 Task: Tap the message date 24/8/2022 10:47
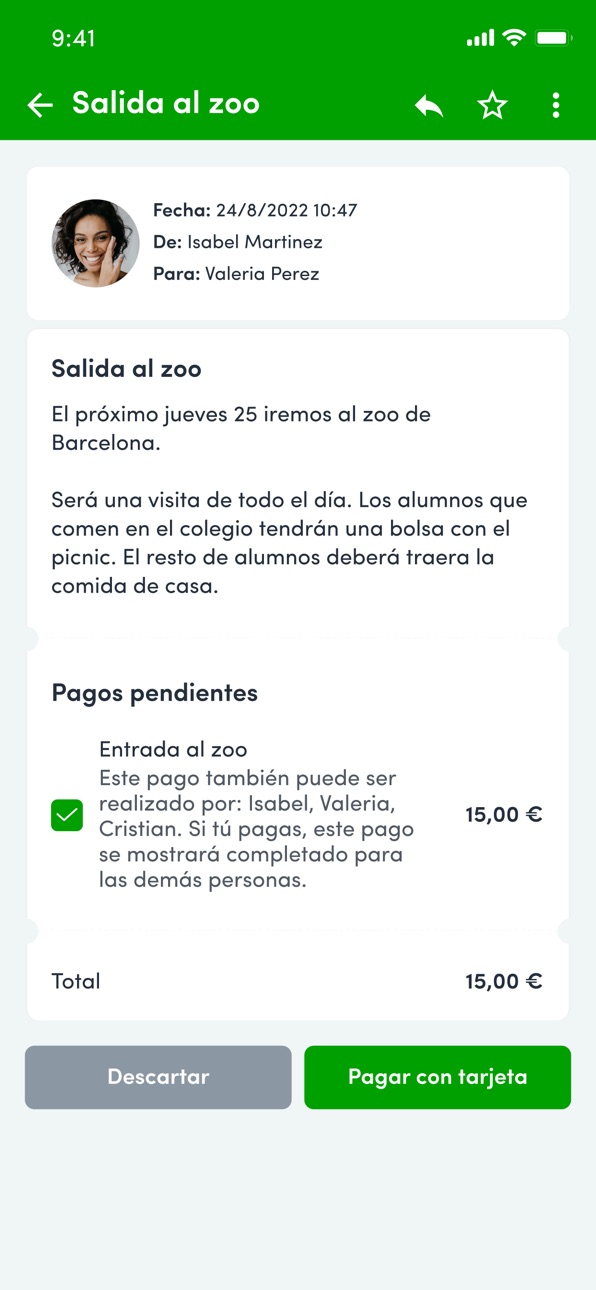coord(286,210)
